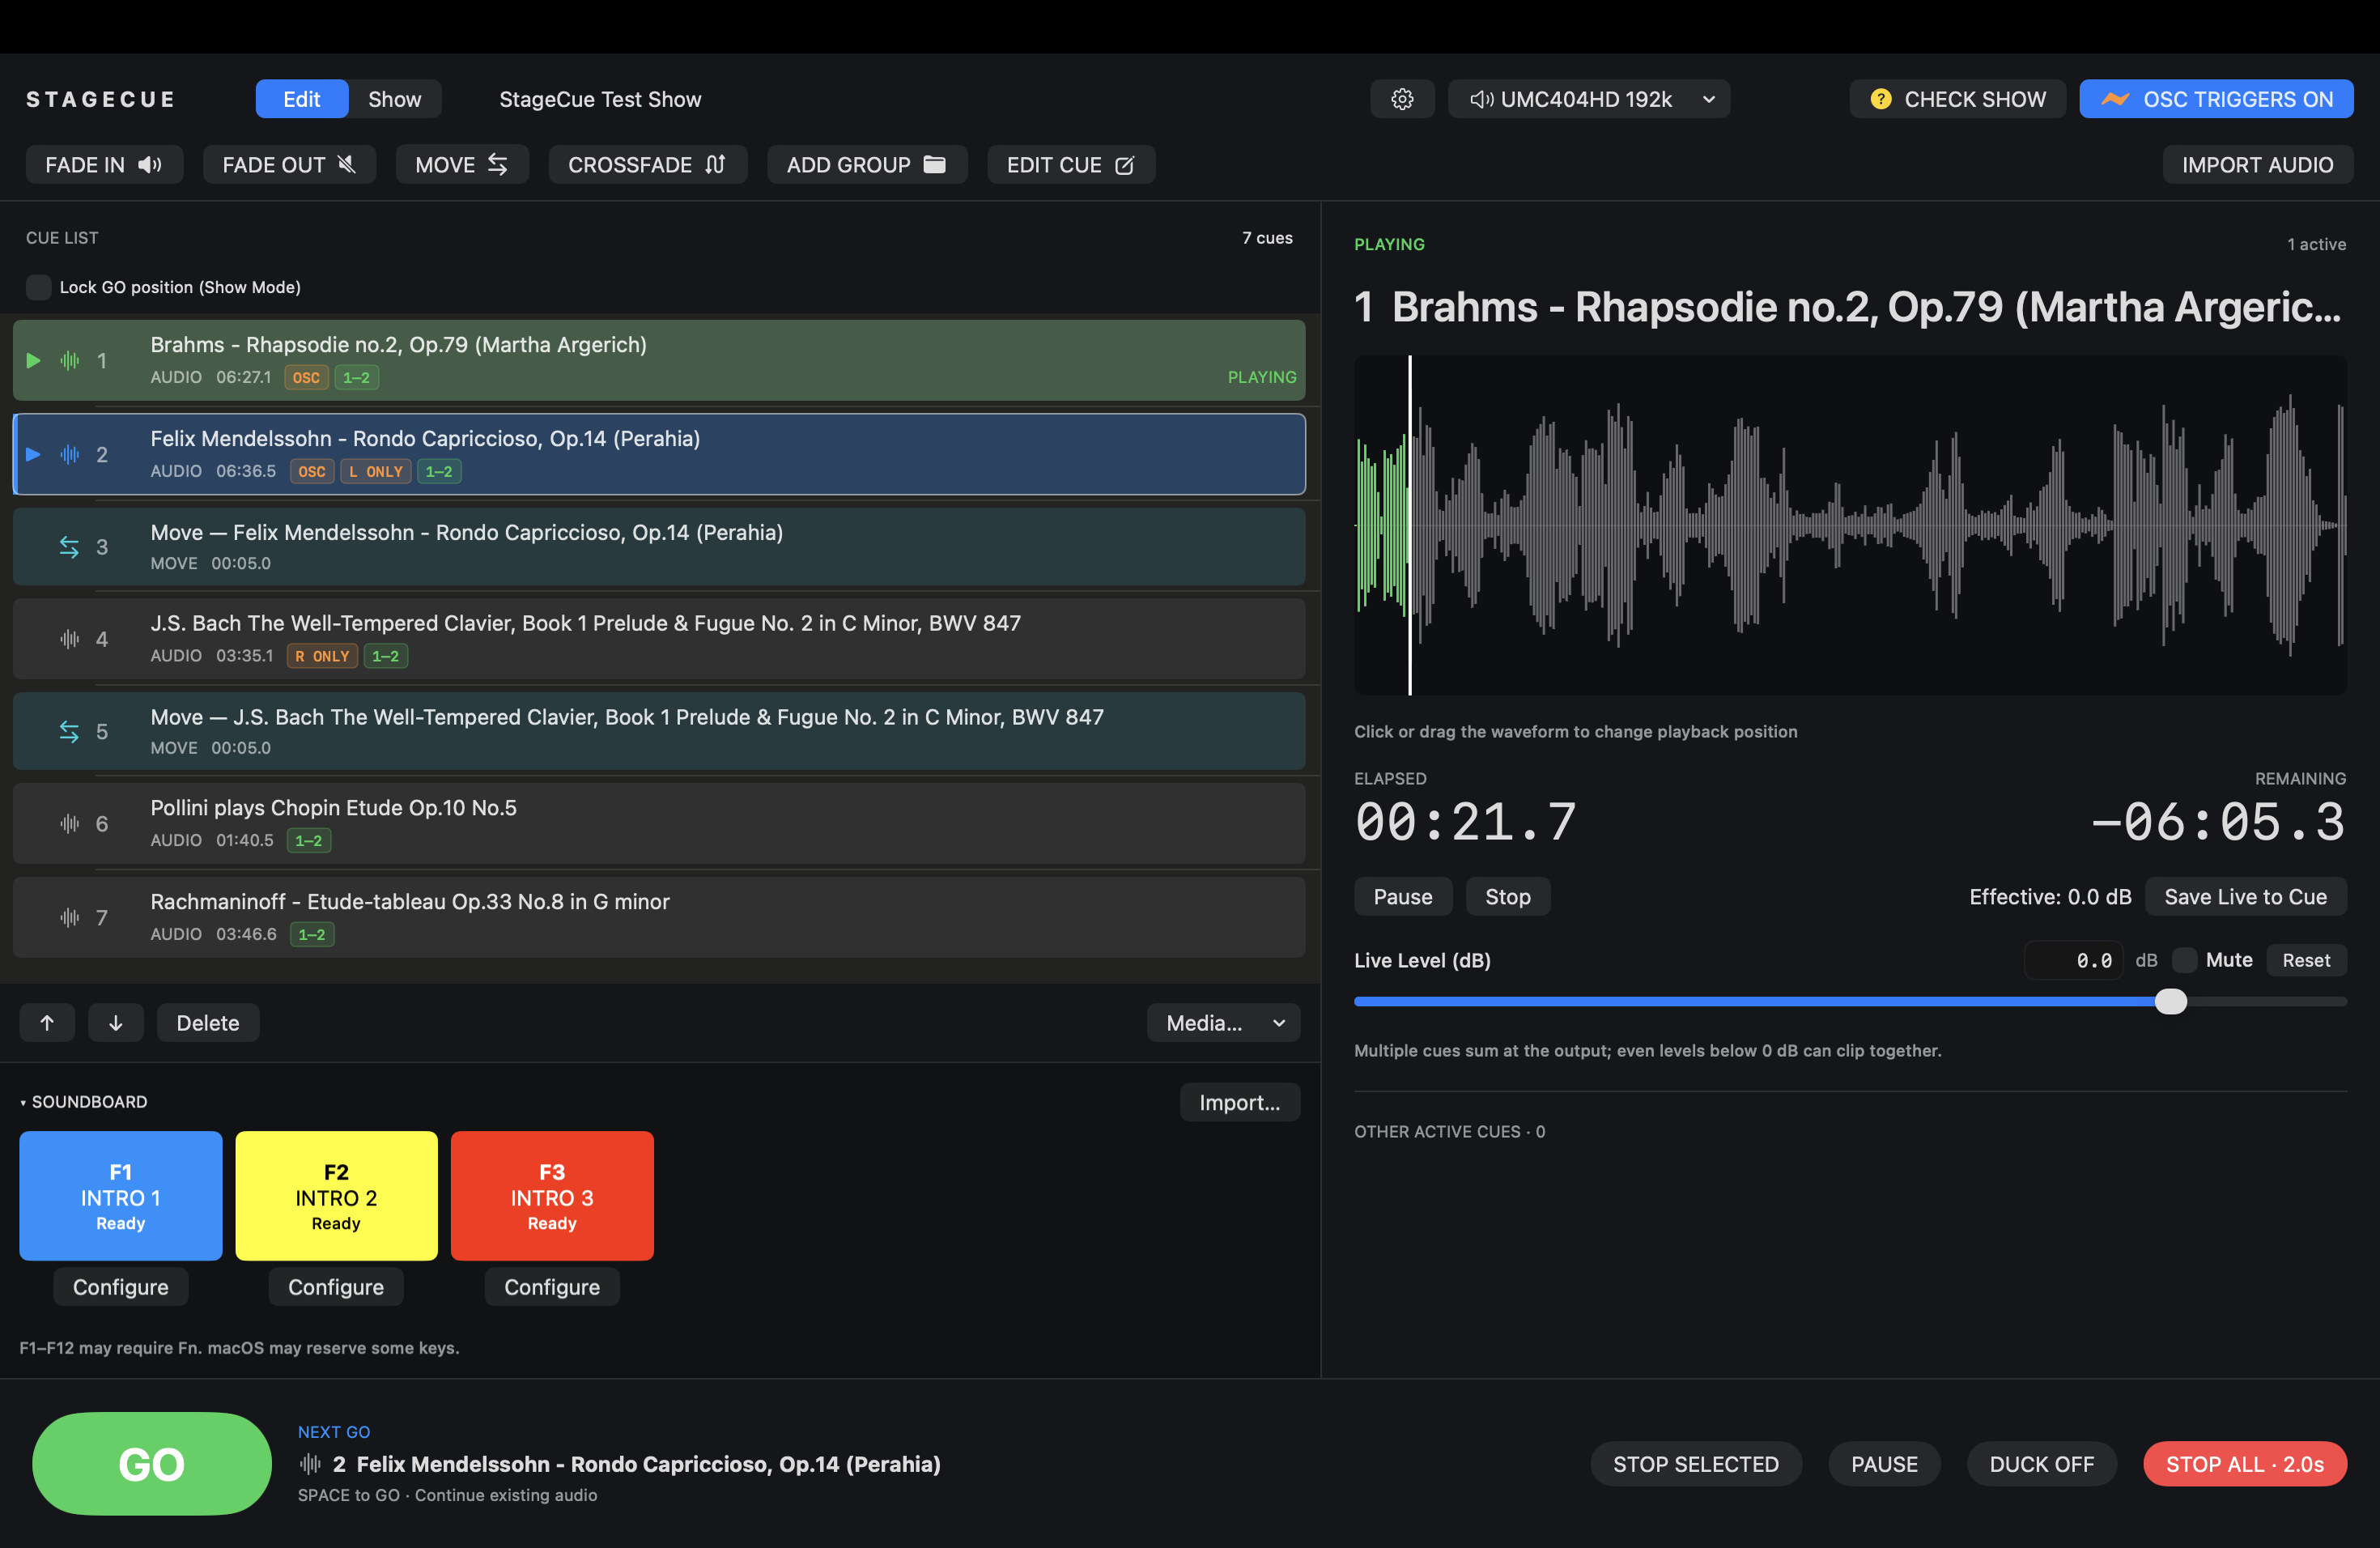Trigger the F3 INTRO 3 red pad

tap(552, 1196)
